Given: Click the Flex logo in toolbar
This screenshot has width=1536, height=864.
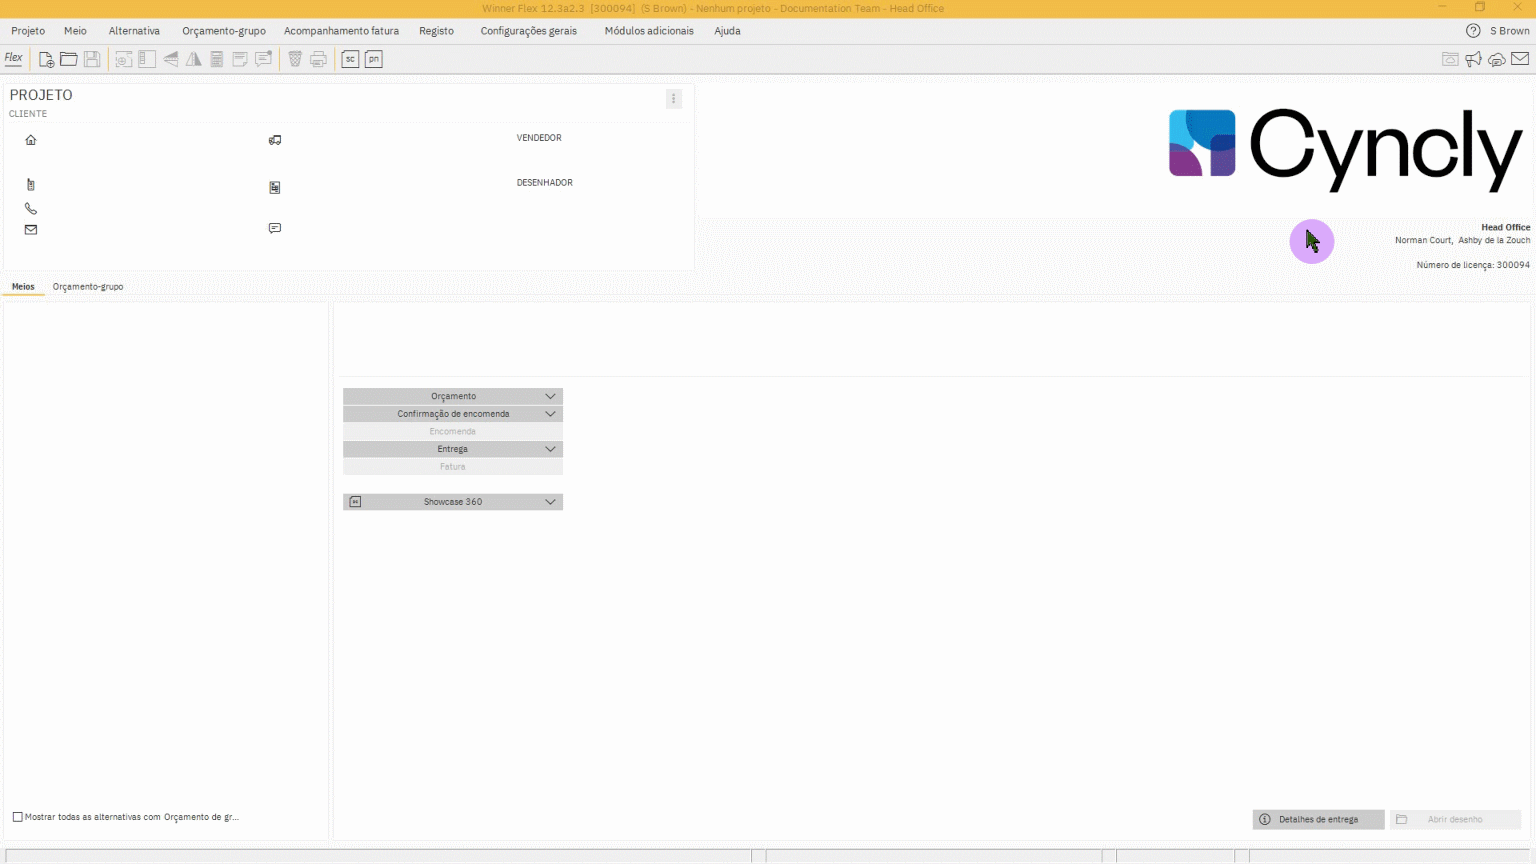Looking at the screenshot, I should [x=14, y=58].
